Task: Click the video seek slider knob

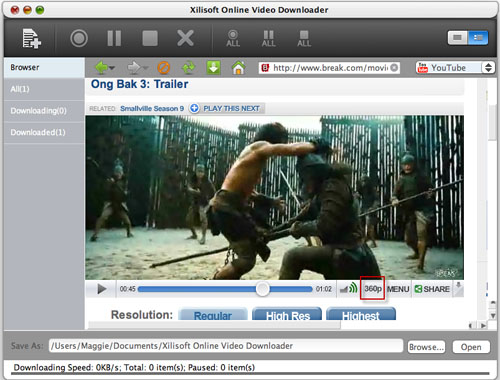Action: coord(262,289)
